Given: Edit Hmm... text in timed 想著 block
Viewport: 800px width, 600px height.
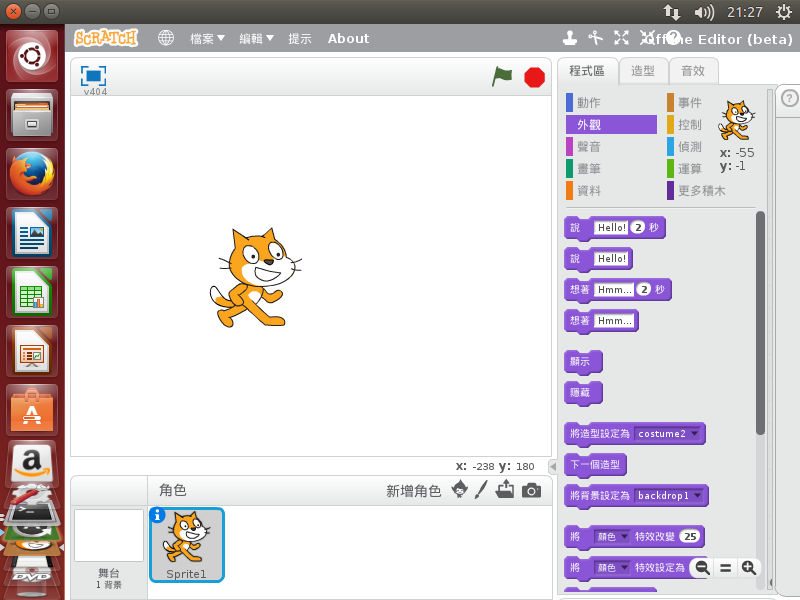Looking at the screenshot, I should click(x=614, y=290).
